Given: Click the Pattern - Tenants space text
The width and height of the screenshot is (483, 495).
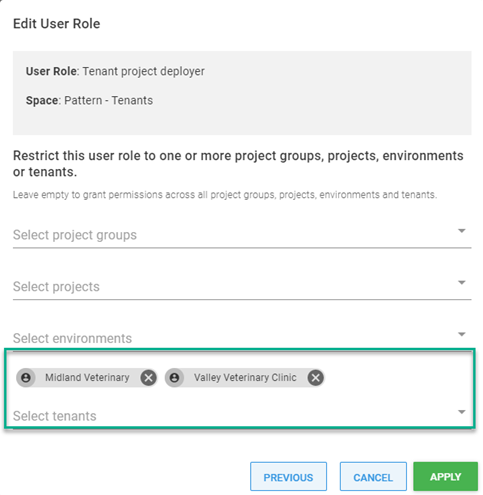Looking at the screenshot, I should point(108,100).
